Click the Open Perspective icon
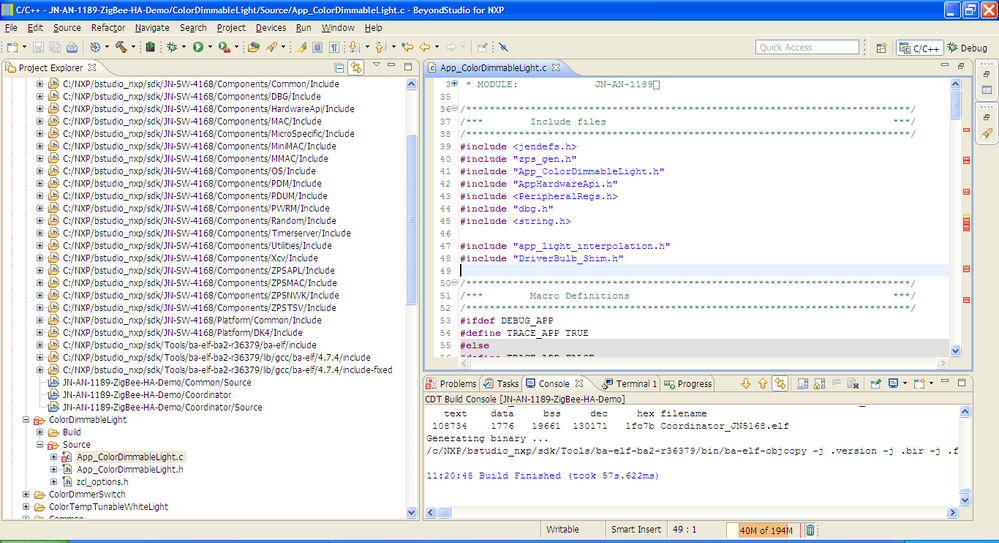Image resolution: width=999 pixels, height=543 pixels. [881, 48]
